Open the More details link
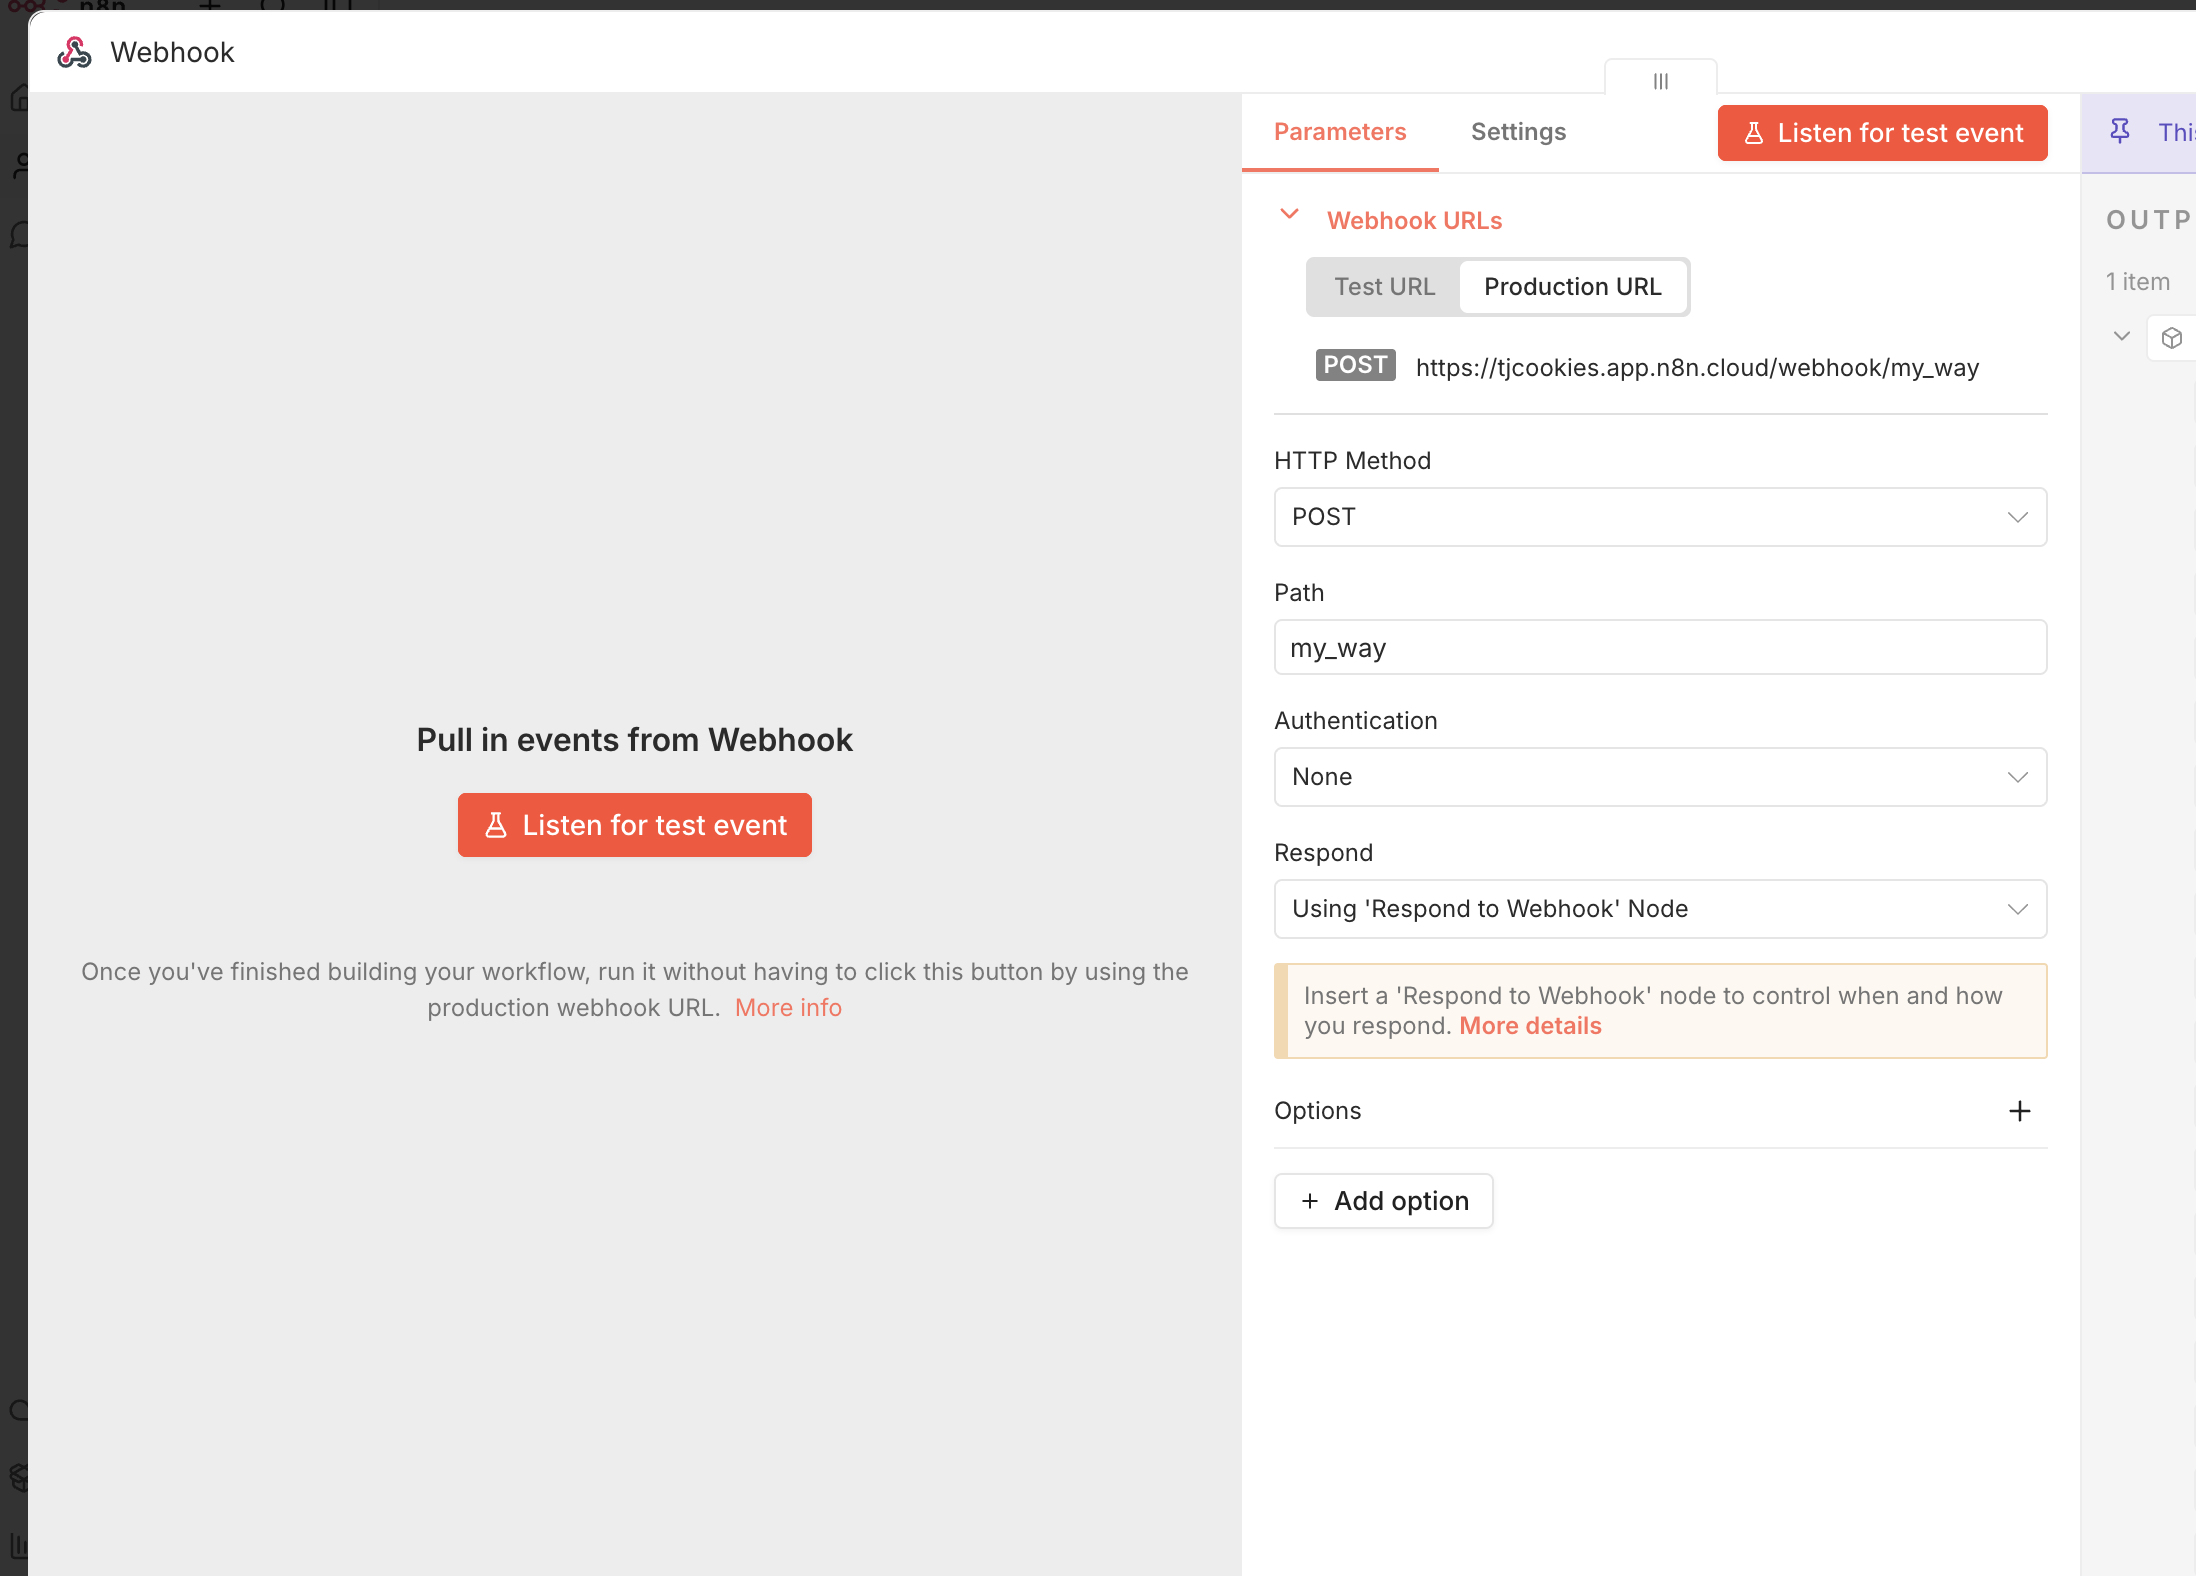 pos(1530,1026)
